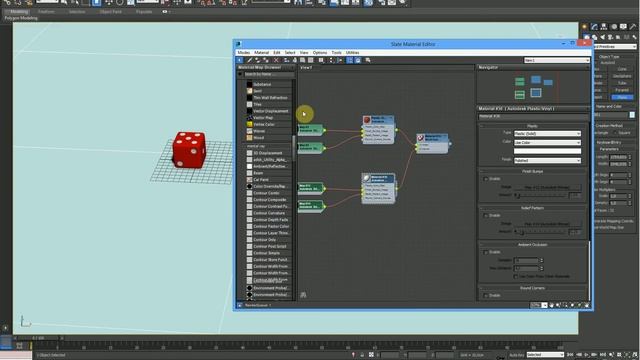Open Display tab in command panel

pos(623,27)
